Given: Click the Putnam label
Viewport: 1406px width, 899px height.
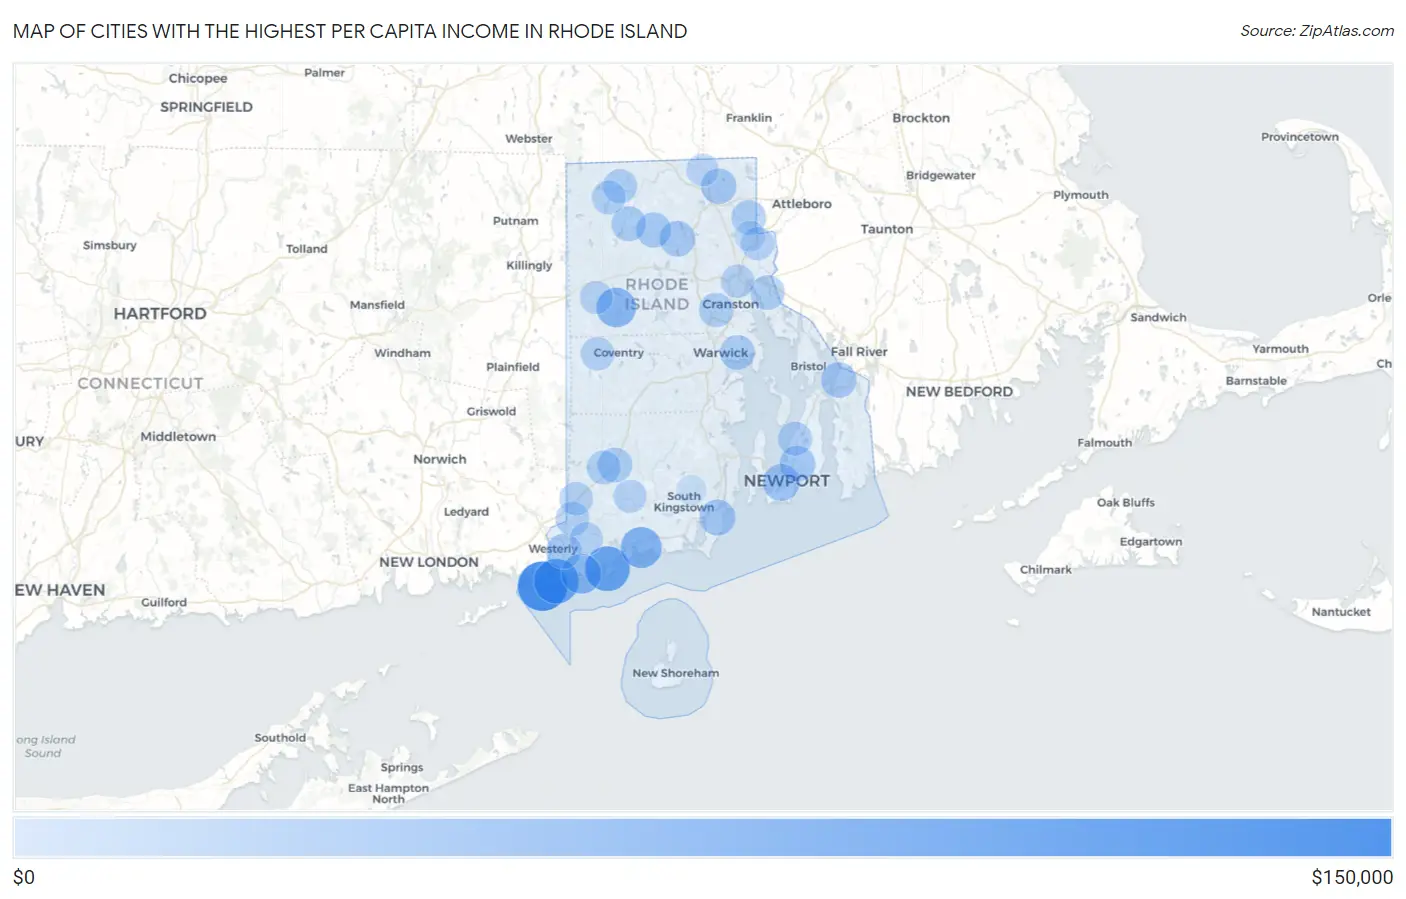Looking at the screenshot, I should [x=515, y=221].
